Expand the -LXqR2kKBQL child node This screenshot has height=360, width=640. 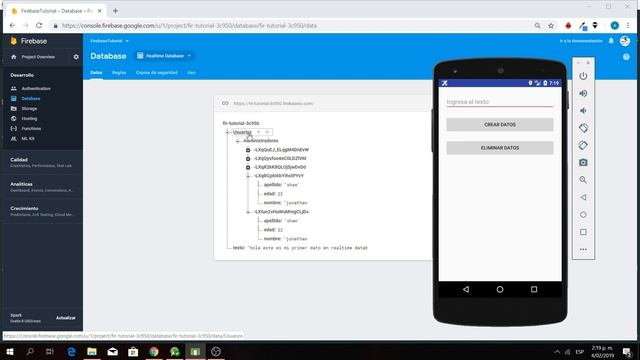coord(248,167)
